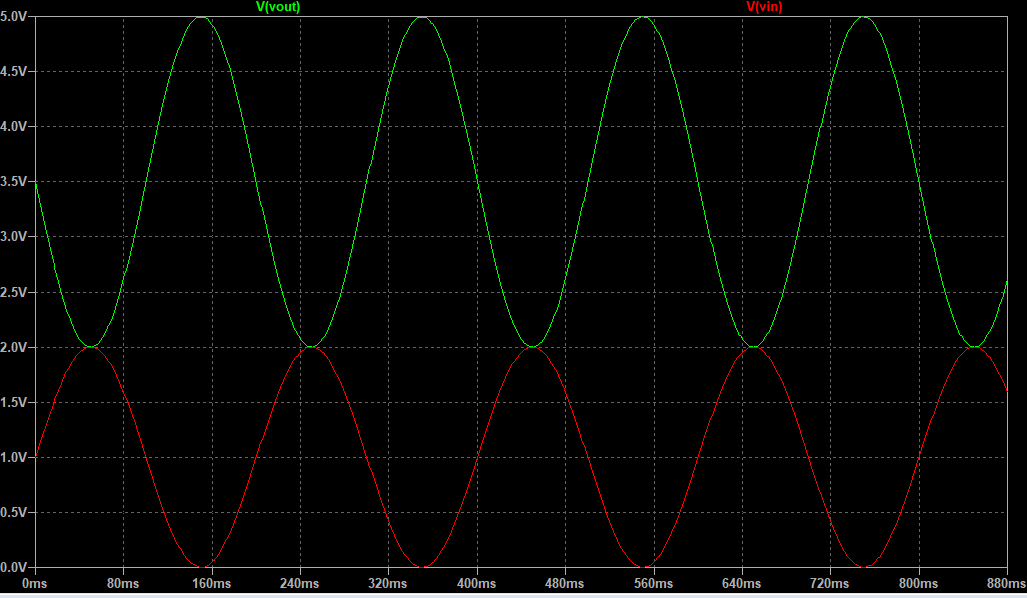The width and height of the screenshot is (1027, 598).
Task: Click the 800ms time axis label
Action: tap(919, 583)
